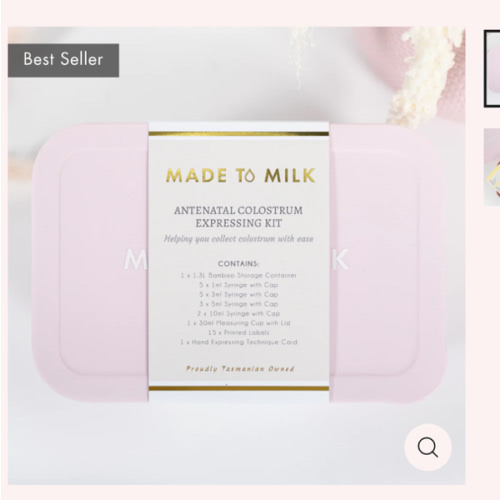500x500 pixels.
Task: Select the first product thumbnail
Action: 492,69
